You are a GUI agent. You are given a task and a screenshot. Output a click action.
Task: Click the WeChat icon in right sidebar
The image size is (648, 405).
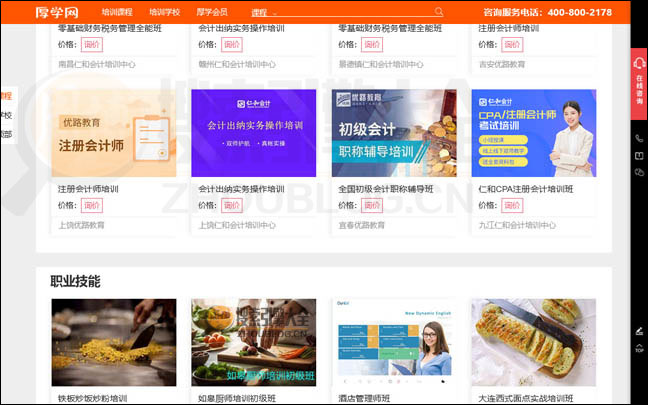[x=639, y=172]
